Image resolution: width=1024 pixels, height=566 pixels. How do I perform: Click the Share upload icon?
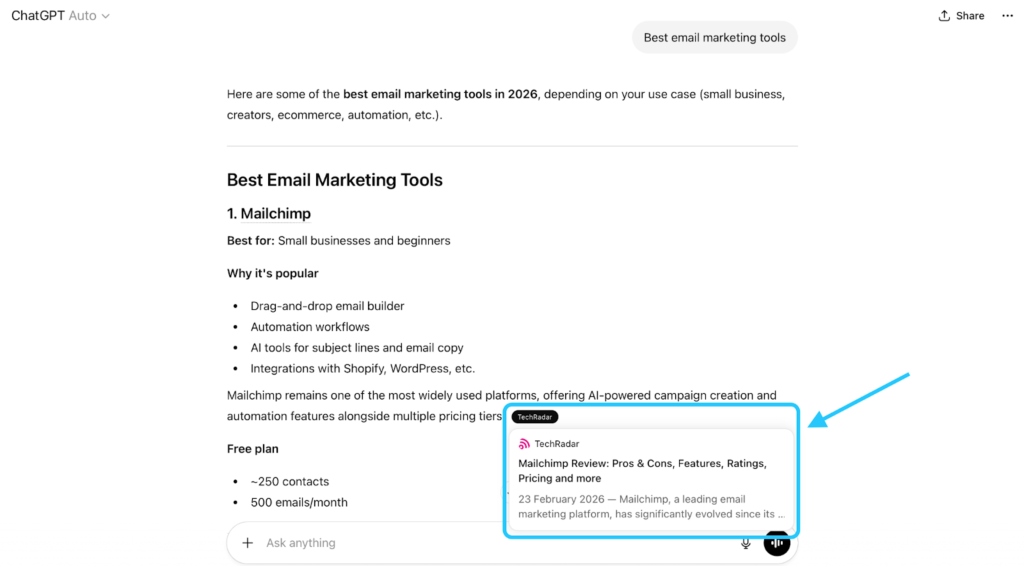pyautogui.click(x=944, y=16)
